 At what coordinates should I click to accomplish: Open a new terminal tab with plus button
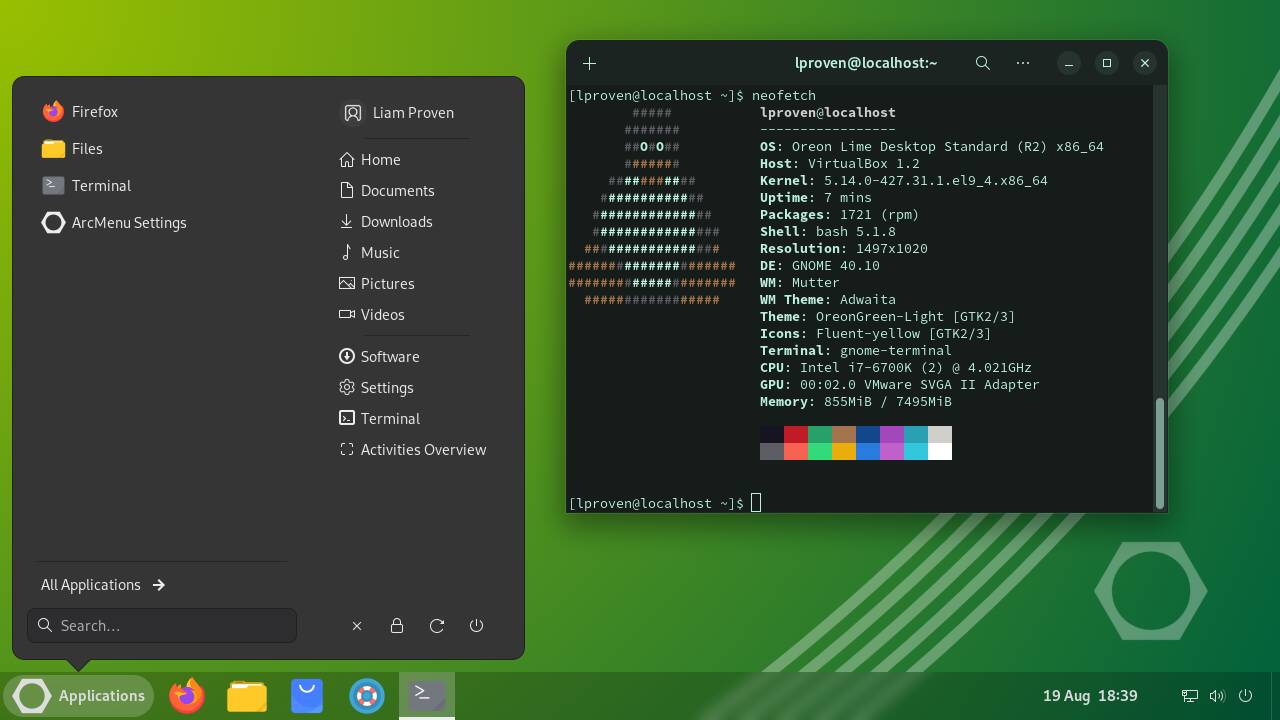point(590,63)
